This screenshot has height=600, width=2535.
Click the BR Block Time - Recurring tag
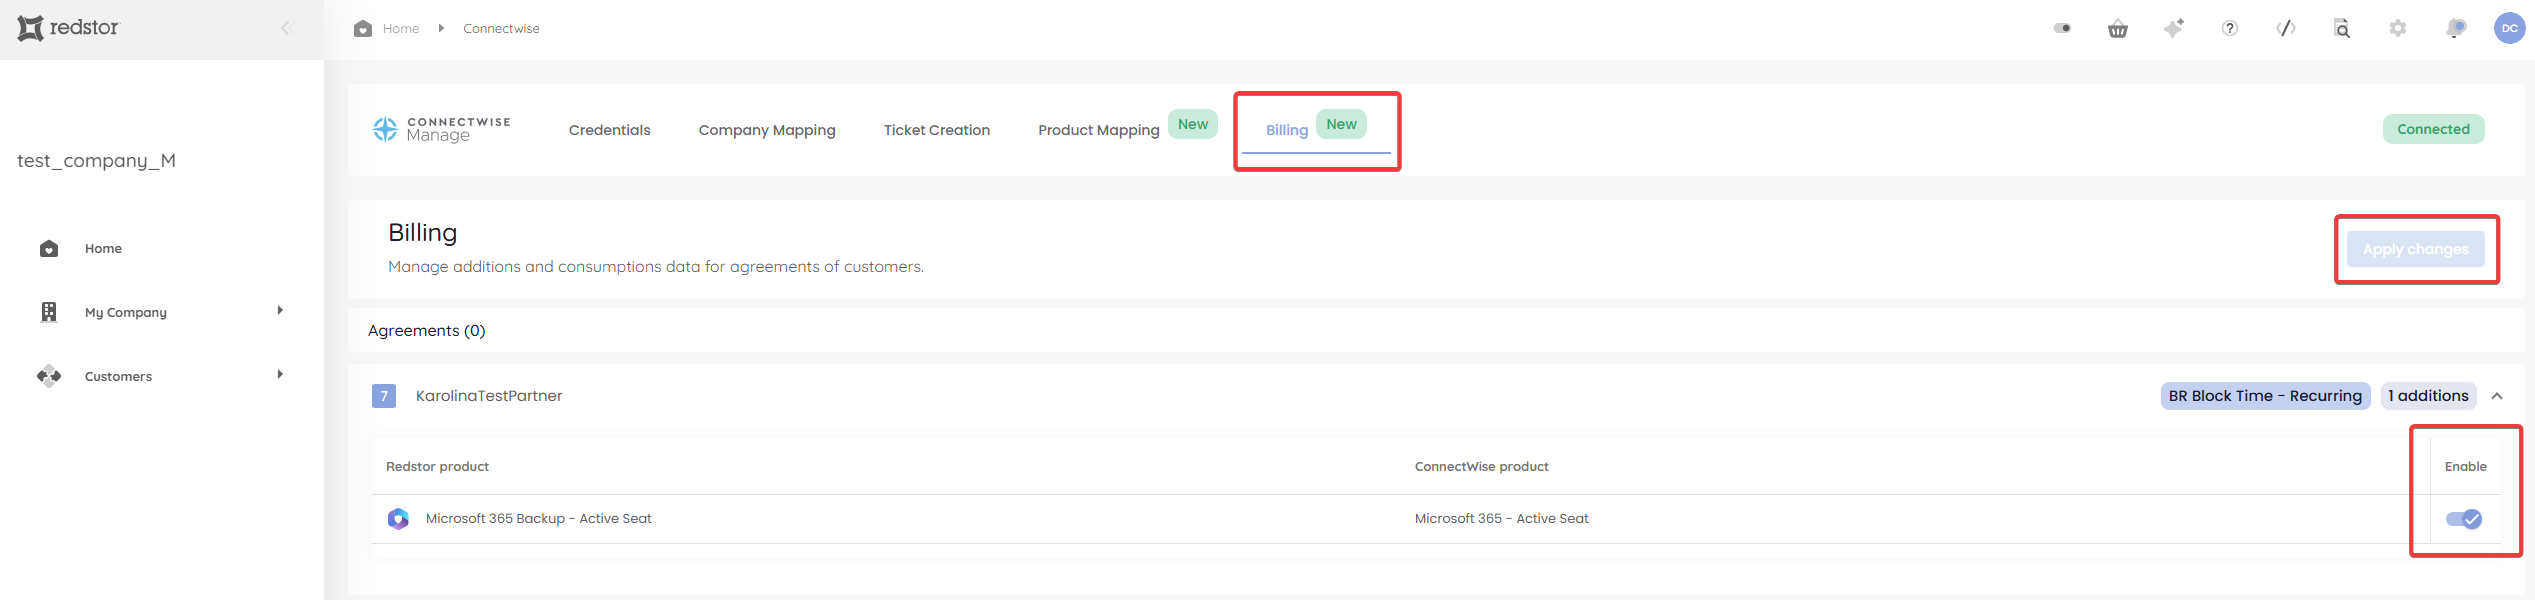click(2265, 396)
